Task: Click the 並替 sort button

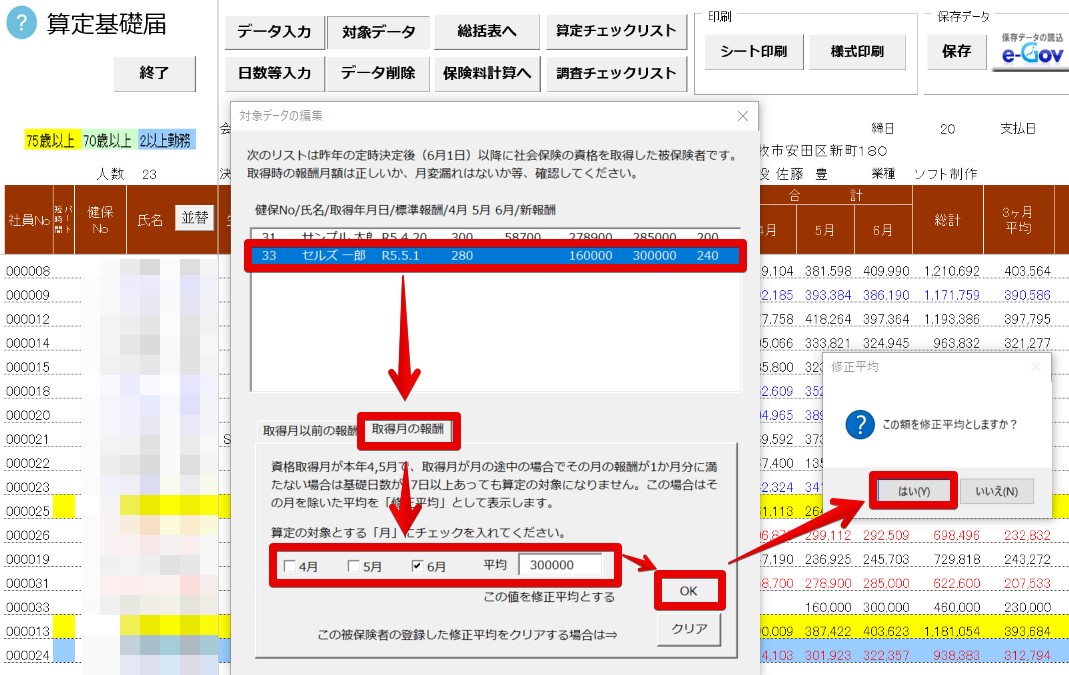Action: tap(195, 218)
